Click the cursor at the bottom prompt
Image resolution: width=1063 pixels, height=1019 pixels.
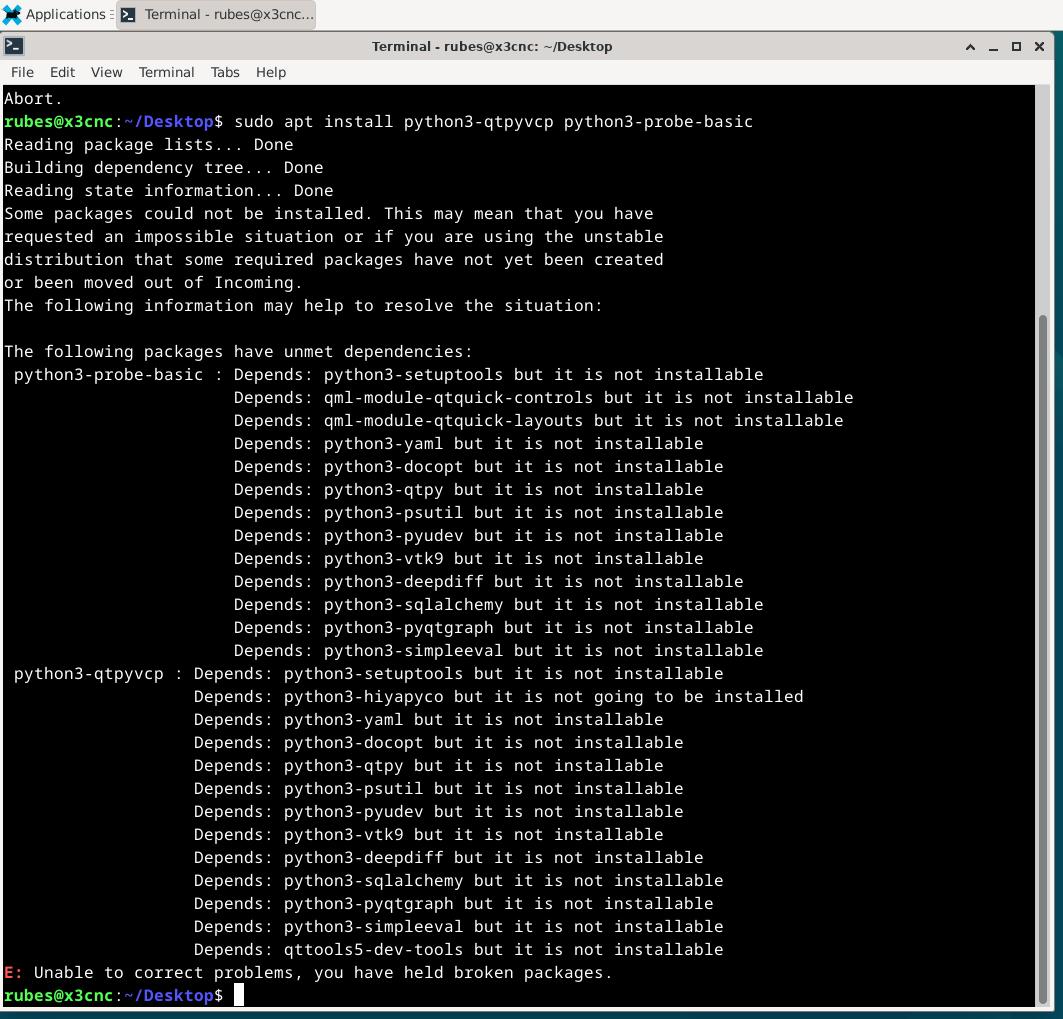[x=239, y=995]
